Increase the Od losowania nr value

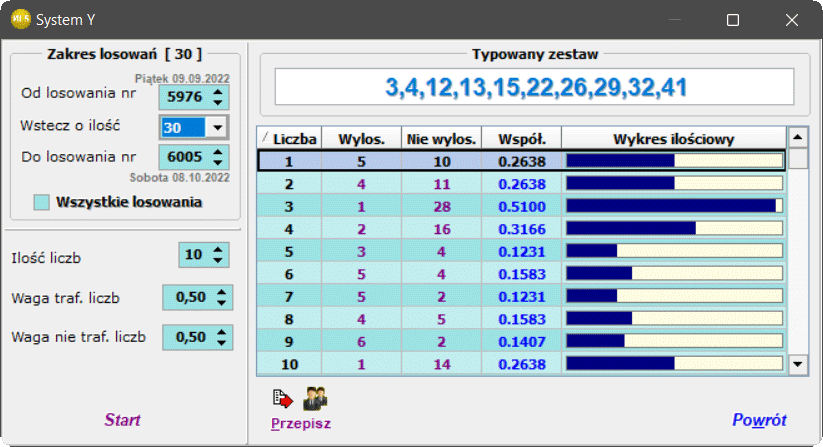tap(218, 92)
